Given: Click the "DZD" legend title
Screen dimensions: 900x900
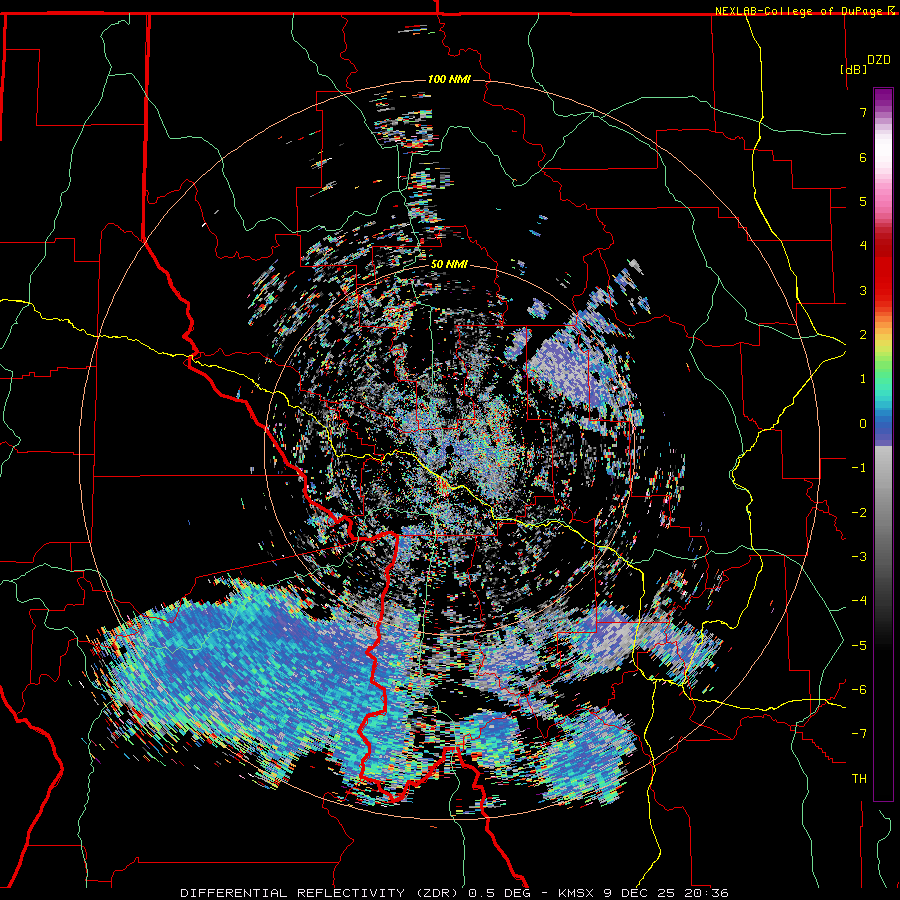Looking at the screenshot, I should pyautogui.click(x=879, y=60).
